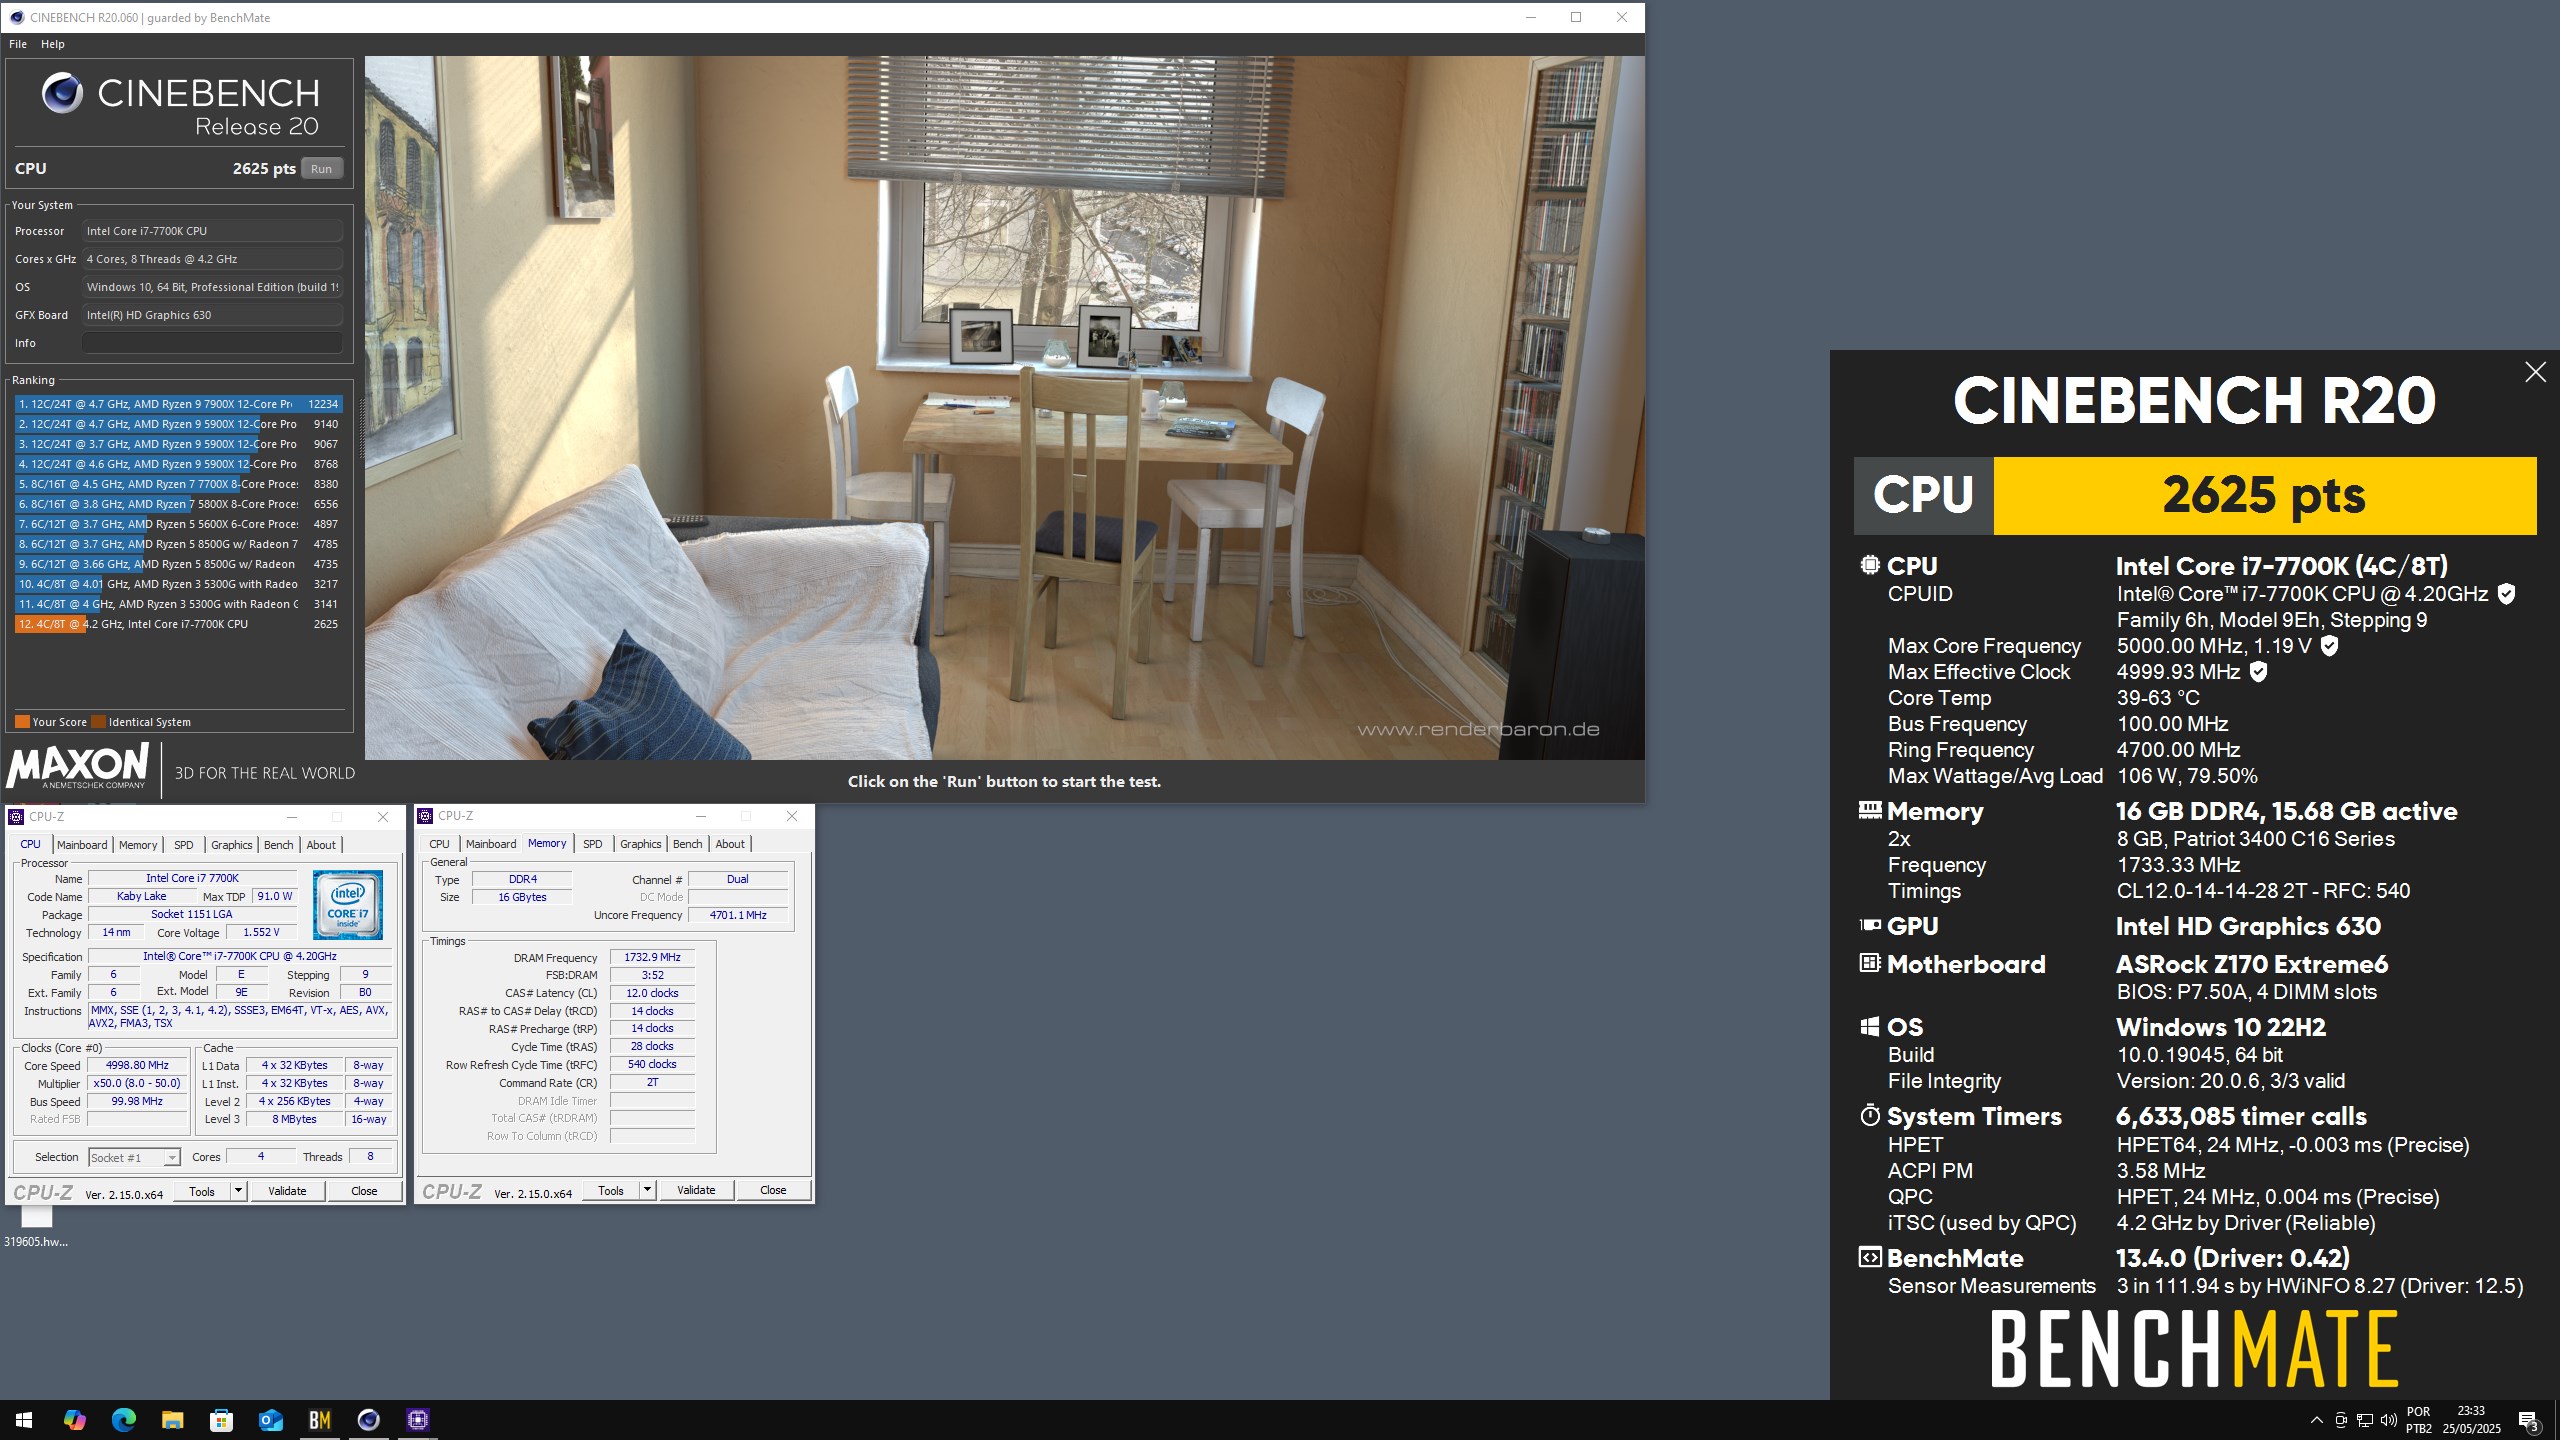Open Bench tab in left CPU-Z
This screenshot has height=1440, width=2560.
[x=279, y=845]
